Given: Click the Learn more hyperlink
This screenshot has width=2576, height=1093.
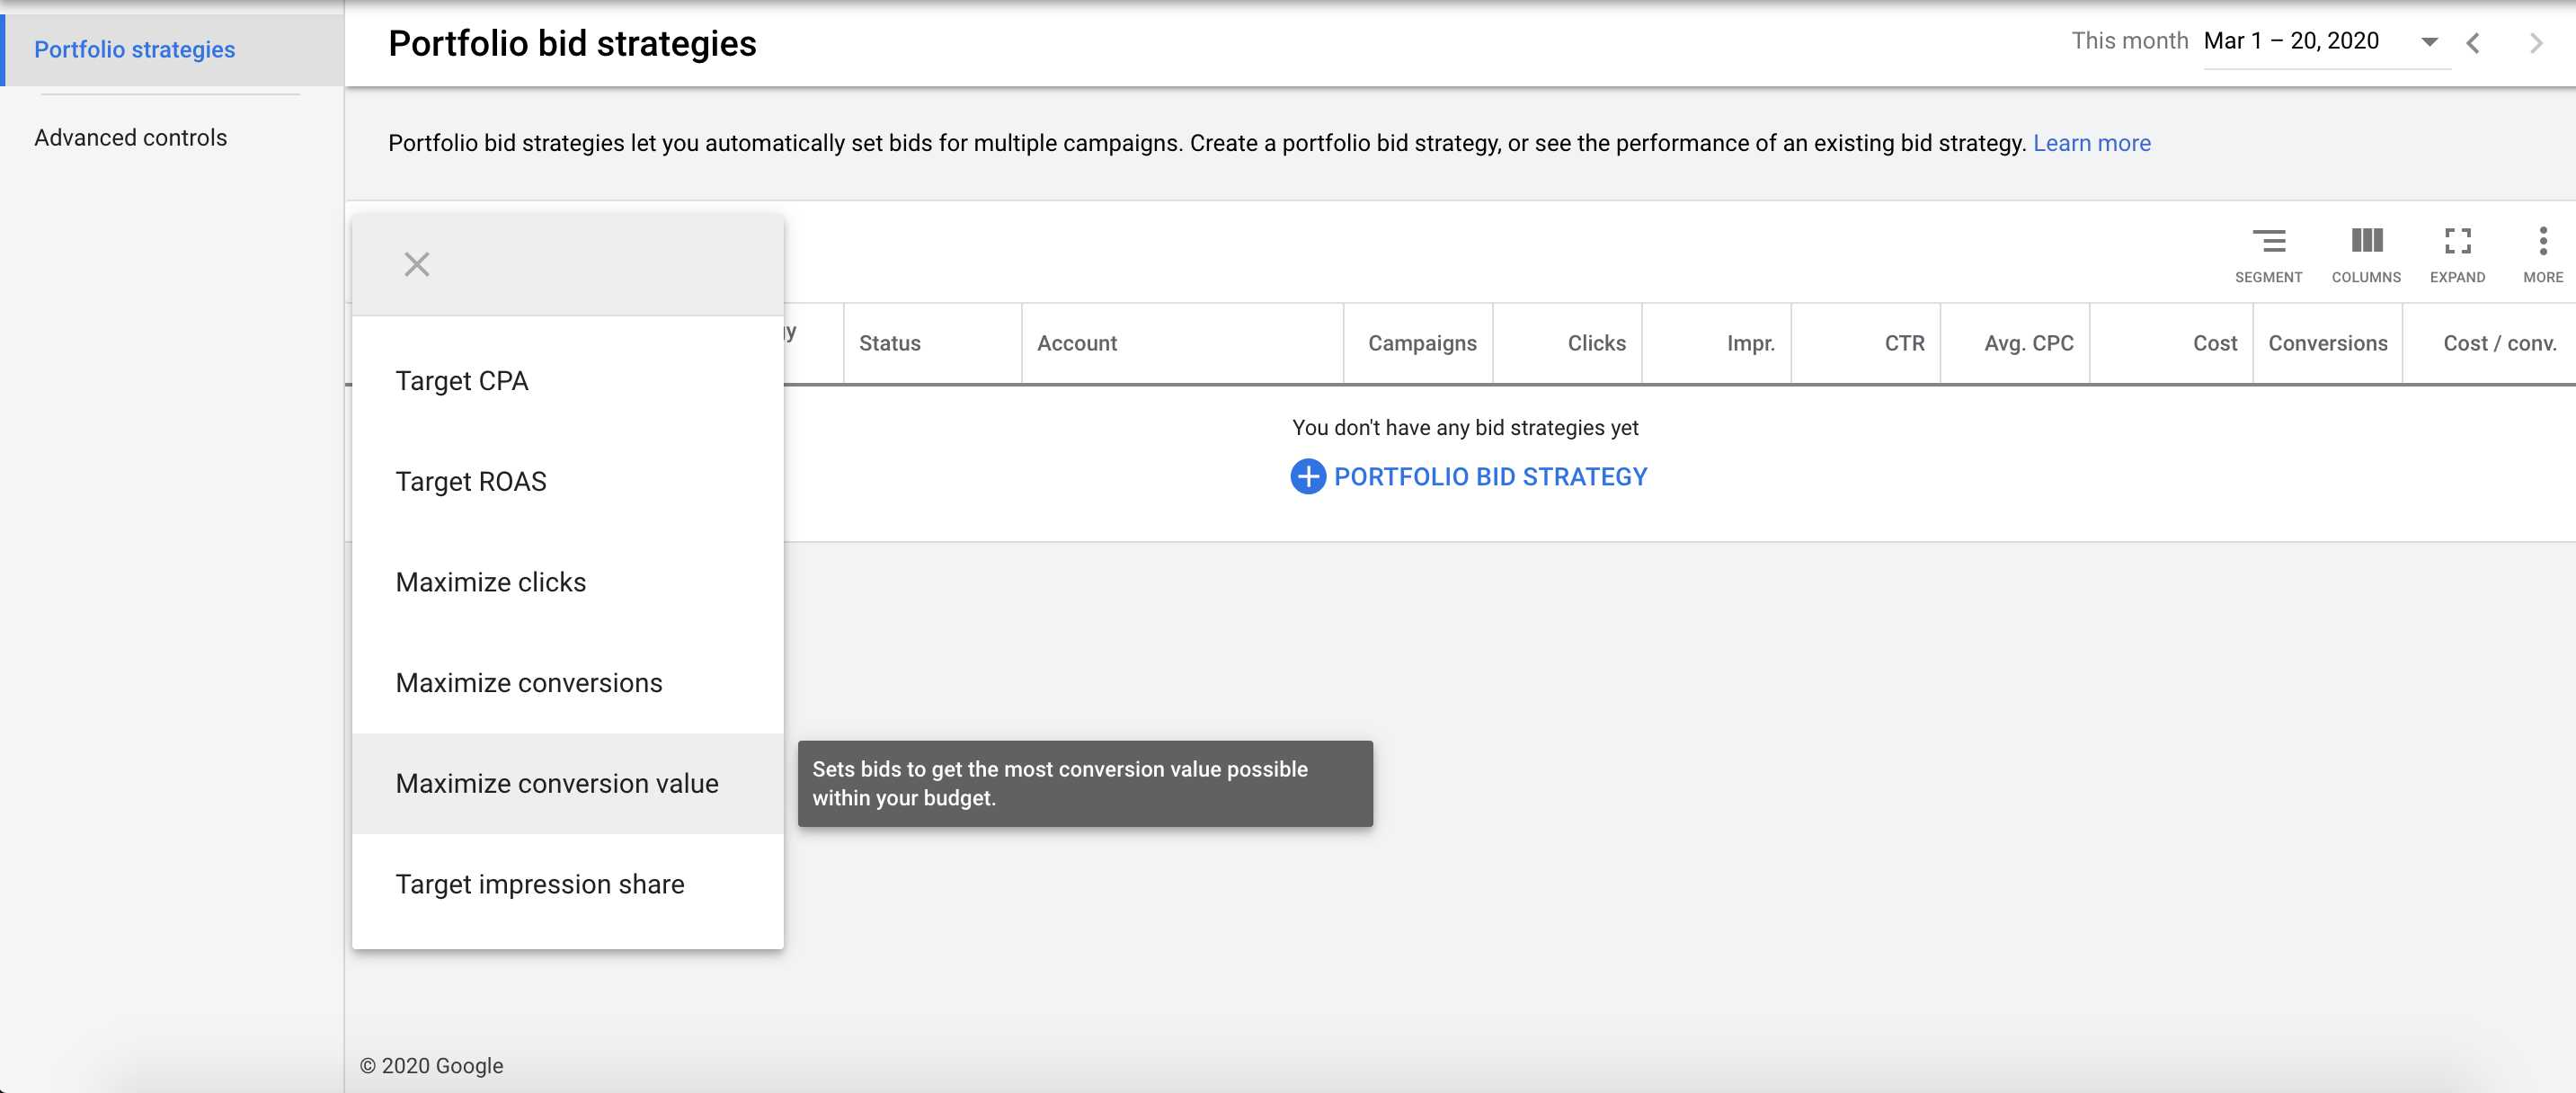Looking at the screenshot, I should point(2093,143).
